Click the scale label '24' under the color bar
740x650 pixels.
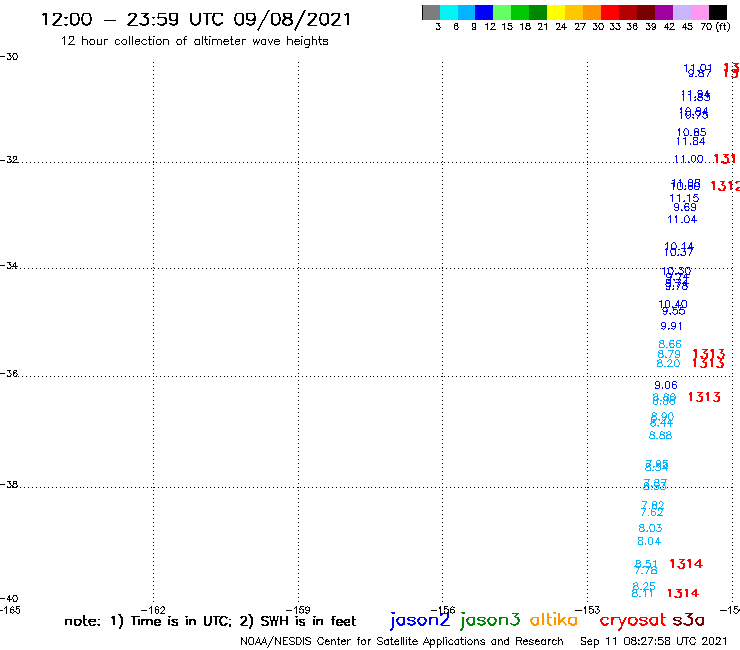tap(561, 27)
